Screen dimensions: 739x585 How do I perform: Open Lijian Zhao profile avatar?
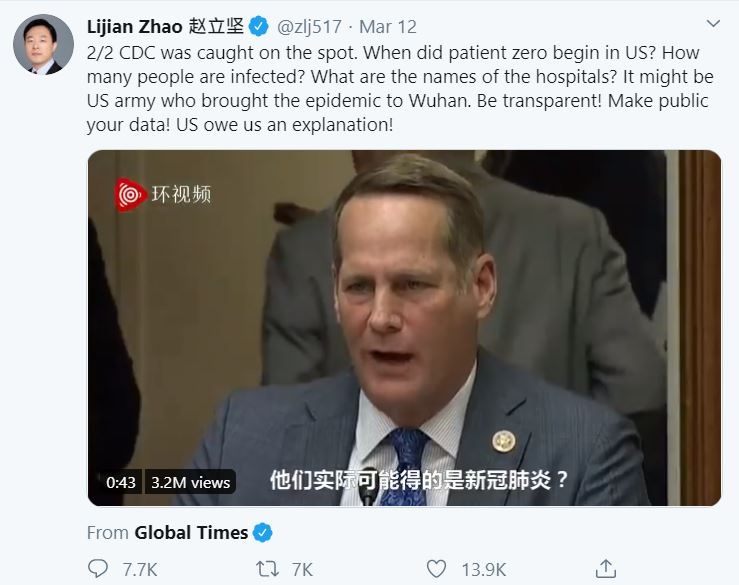(x=43, y=44)
